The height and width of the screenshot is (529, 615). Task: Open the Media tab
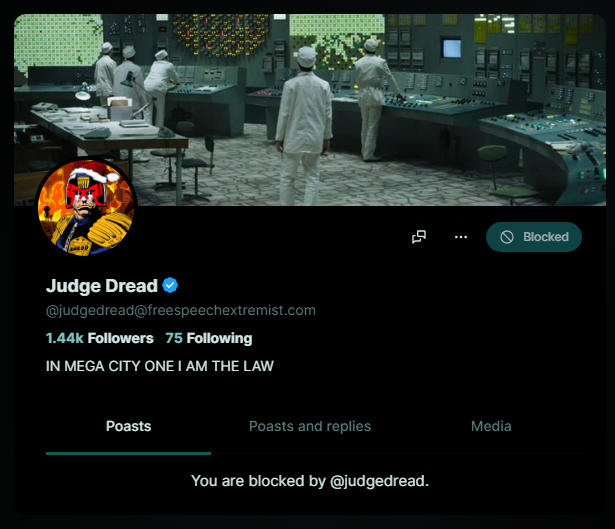coord(491,426)
